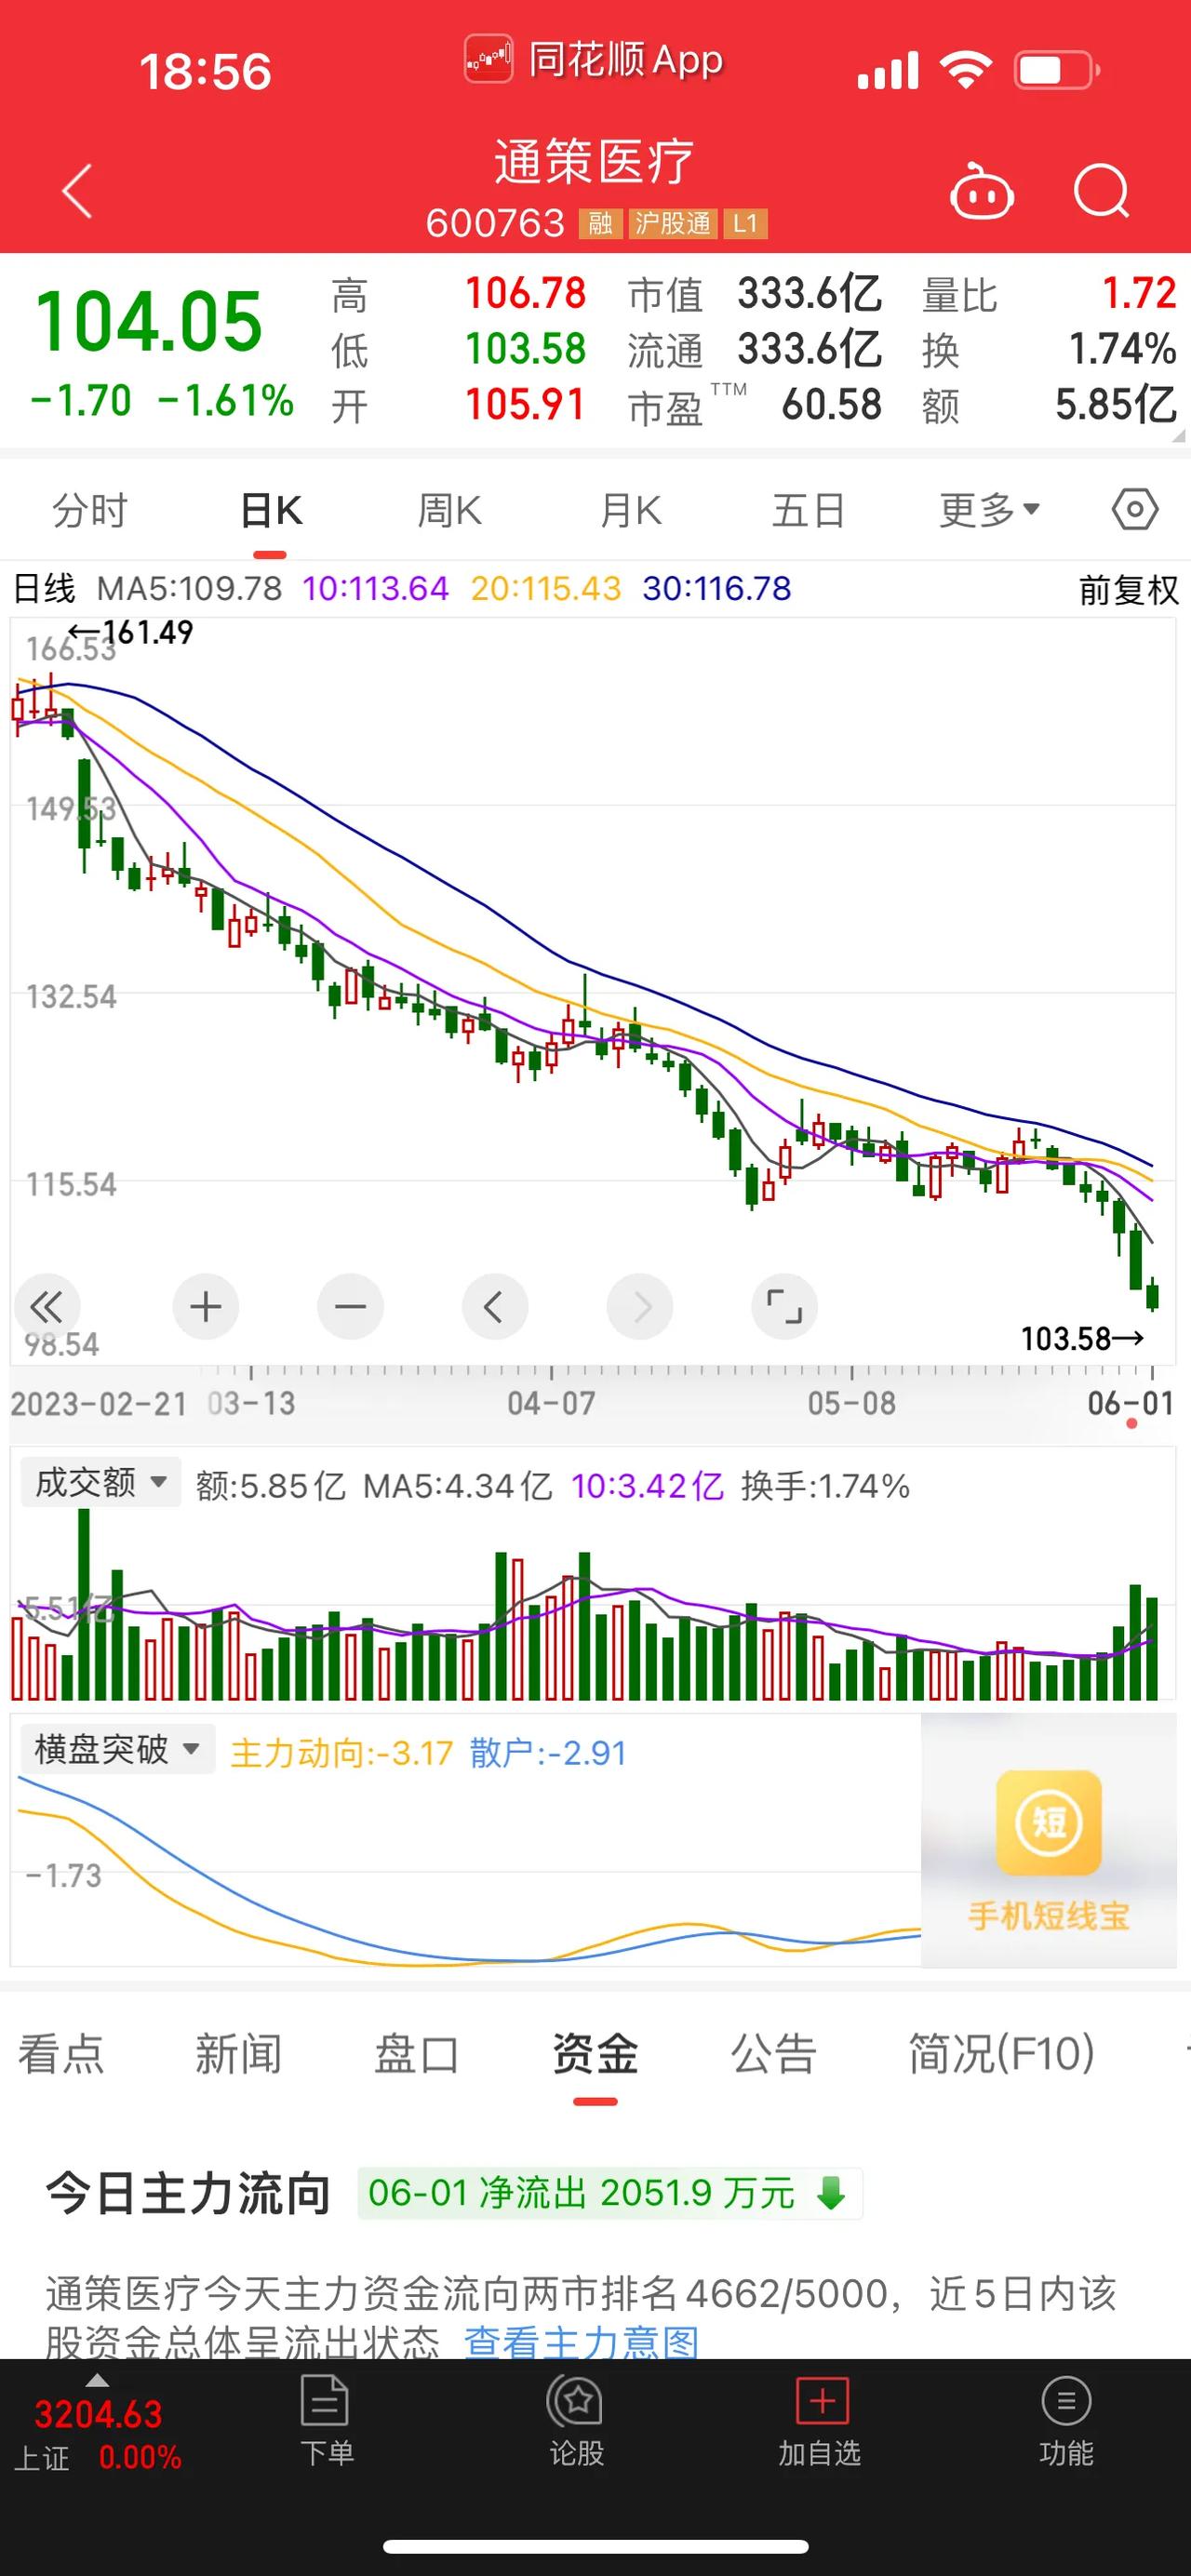Enter fullscreen chart mode
Screen dimensions: 1191x2576
pyautogui.click(x=784, y=1306)
